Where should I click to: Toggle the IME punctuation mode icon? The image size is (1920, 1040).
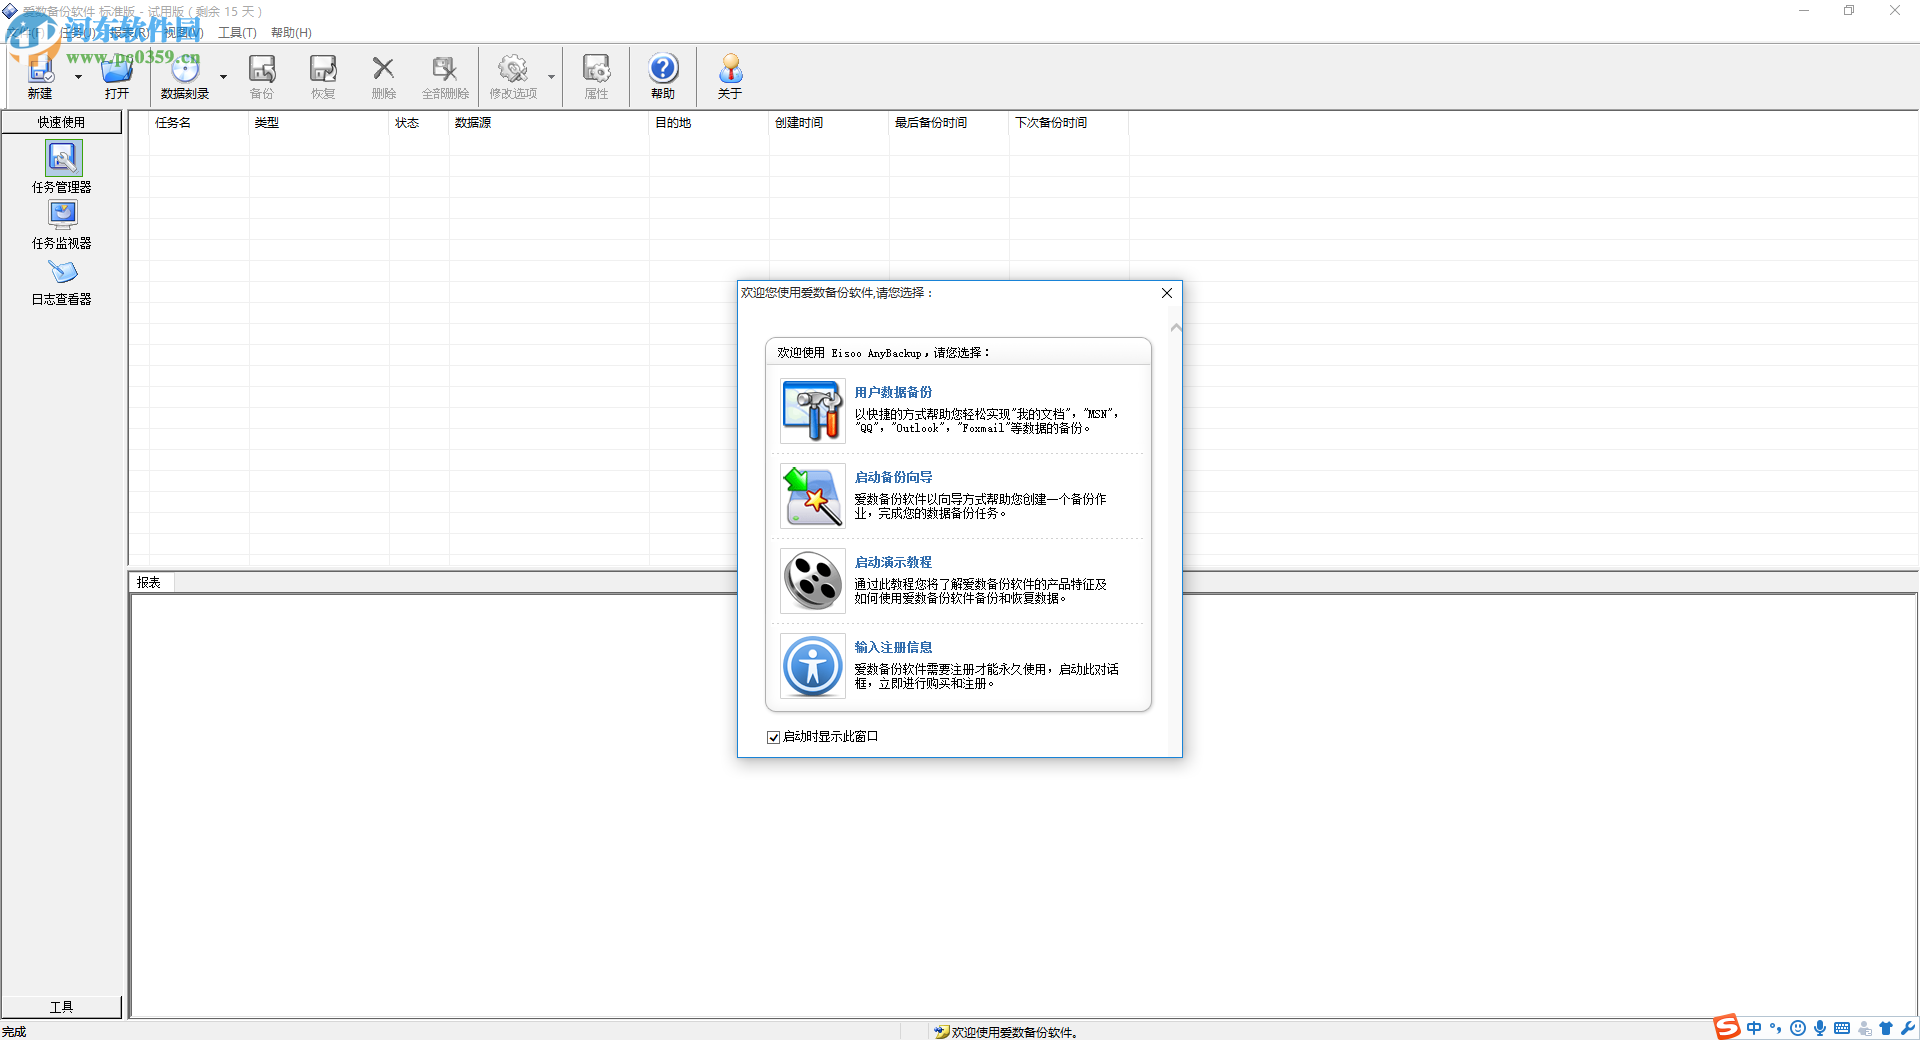pyautogui.click(x=1776, y=1028)
